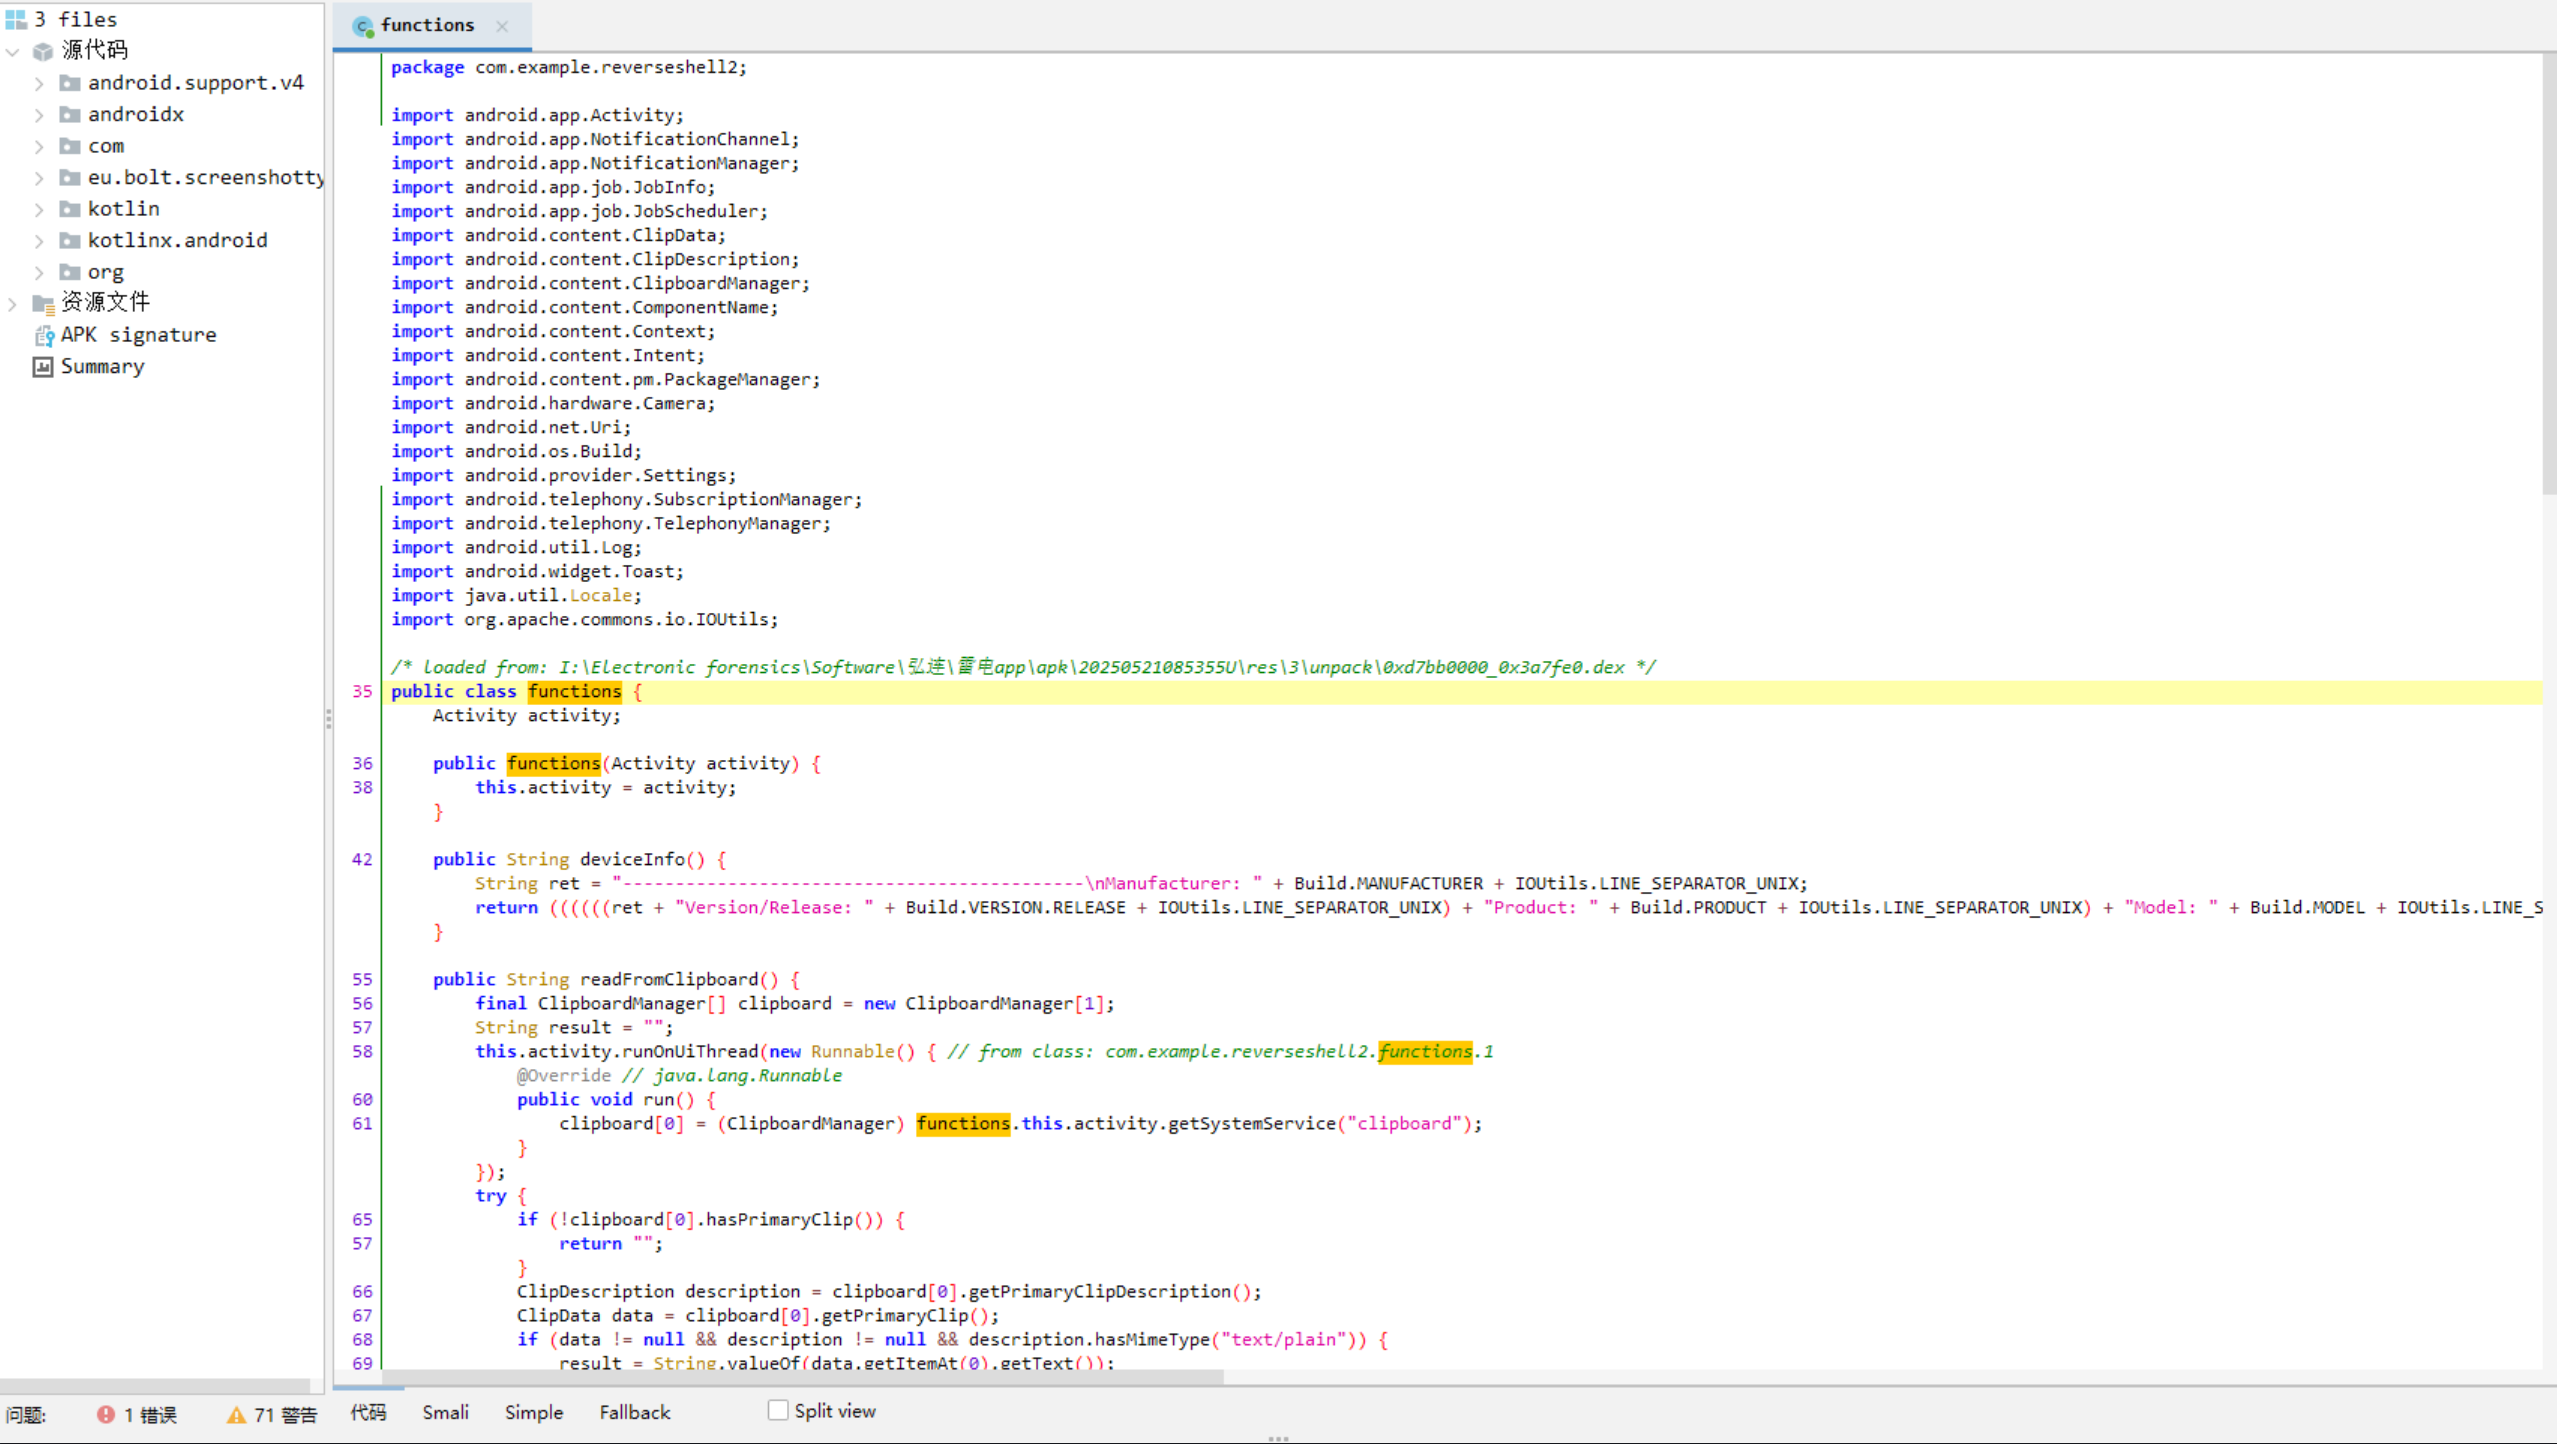Click the 'runOnUiThread' call on line 58
Screen dimensions: 2557x1444
(690, 1051)
